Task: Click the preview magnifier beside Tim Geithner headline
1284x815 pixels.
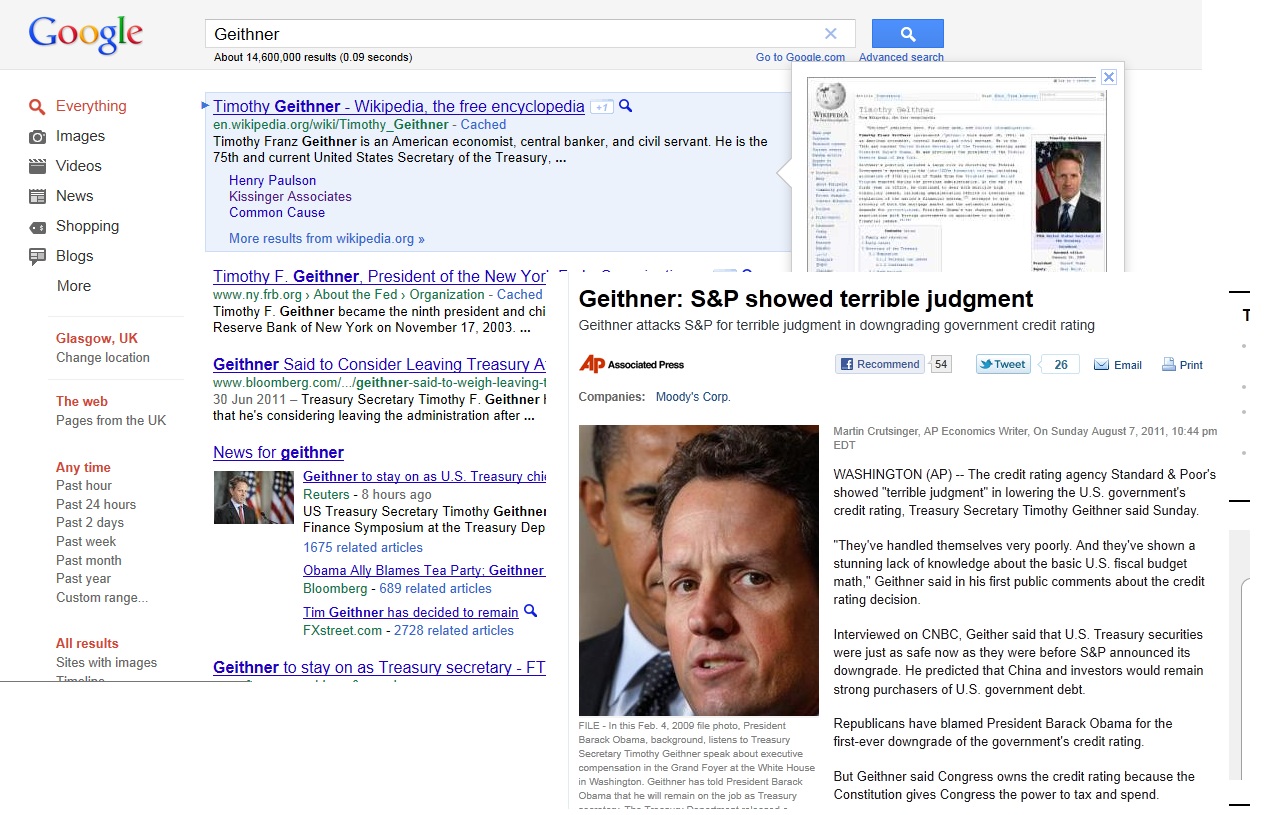Action: 531,612
